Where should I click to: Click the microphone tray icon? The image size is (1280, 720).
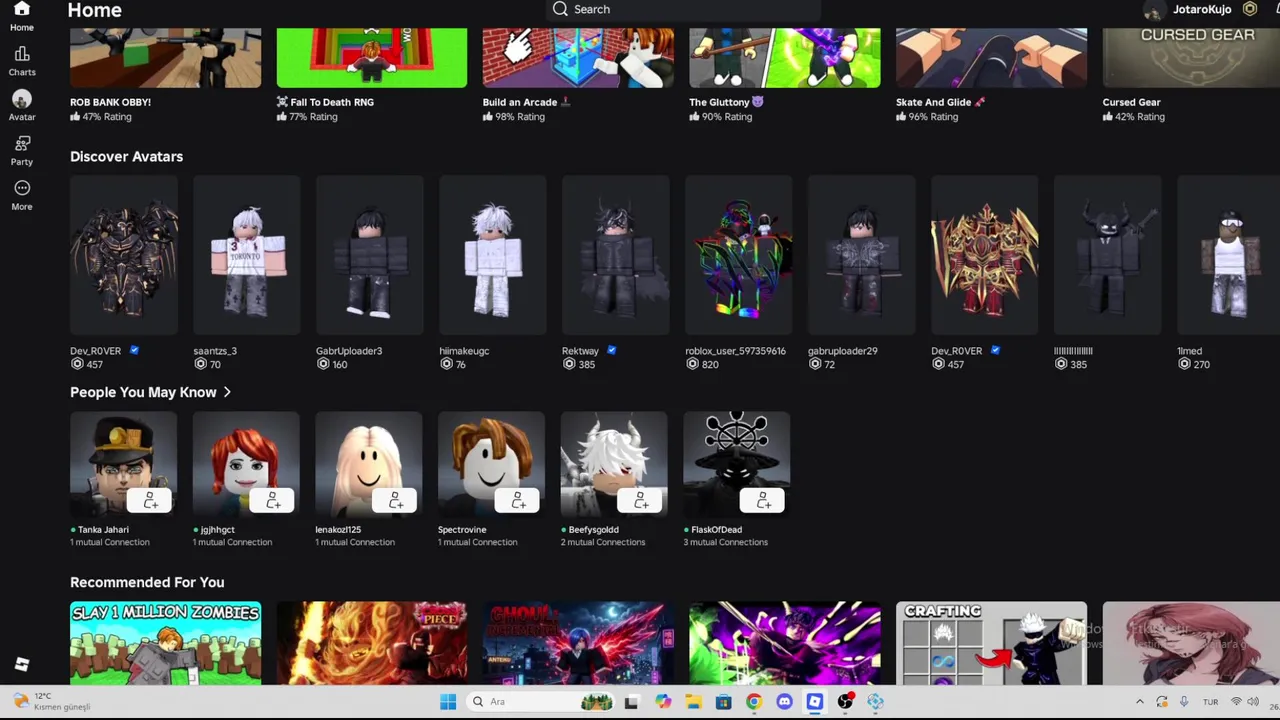click(1184, 702)
